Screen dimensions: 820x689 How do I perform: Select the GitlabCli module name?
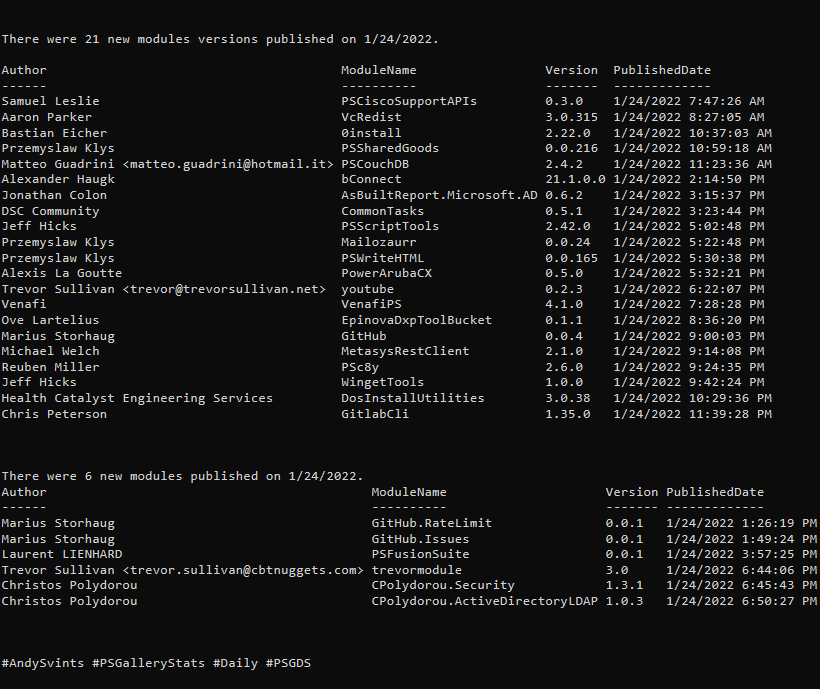[375, 414]
